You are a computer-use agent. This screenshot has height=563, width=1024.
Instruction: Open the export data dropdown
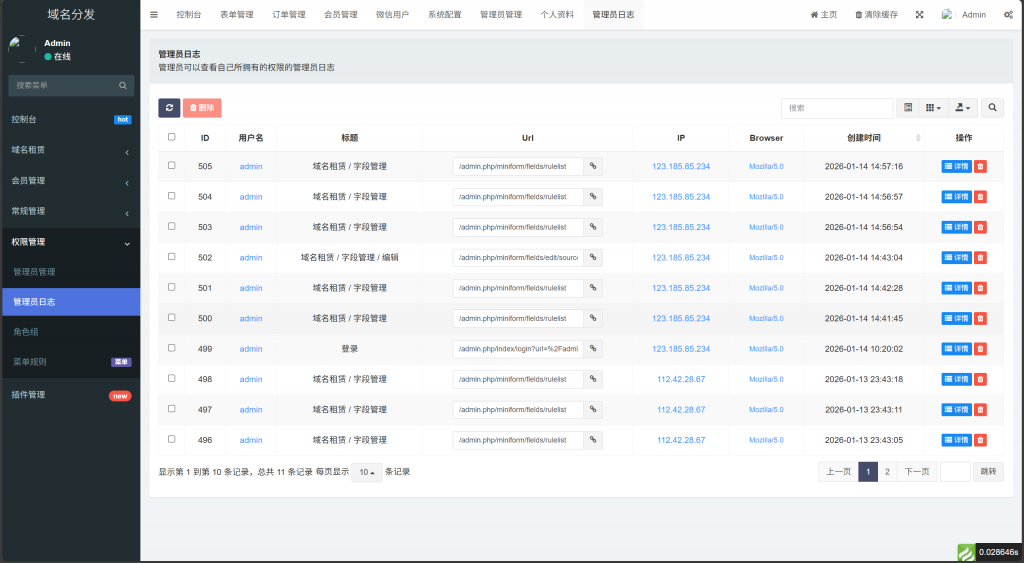(963, 108)
